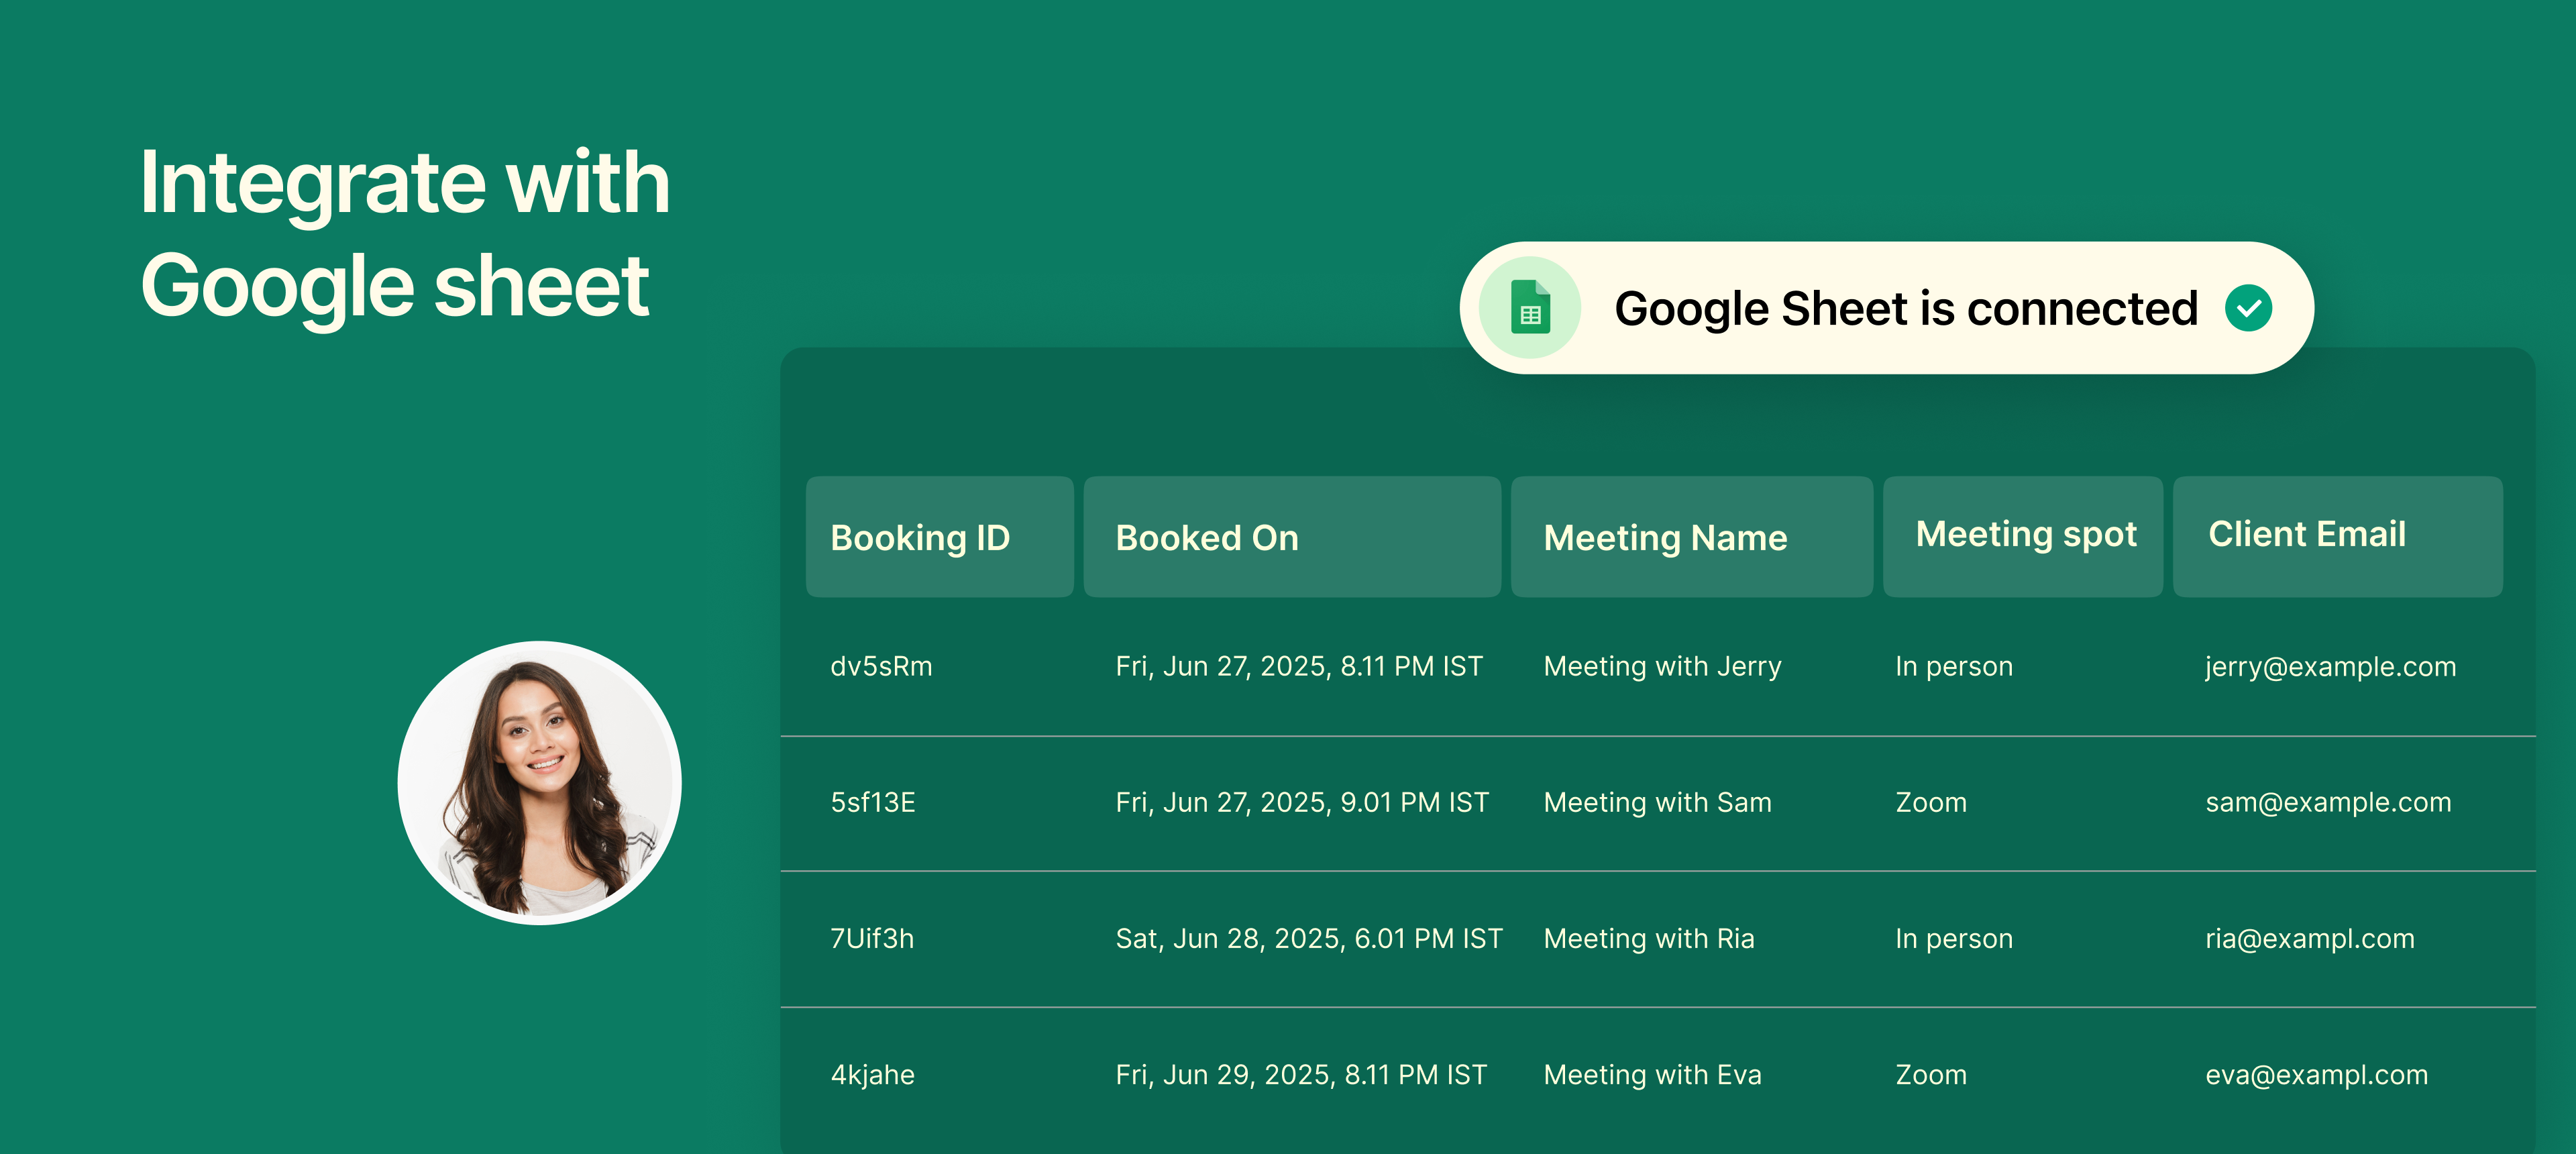Click email sam@example.com
Image resolution: width=2576 pixels, height=1154 pixels.
pyautogui.click(x=2328, y=802)
